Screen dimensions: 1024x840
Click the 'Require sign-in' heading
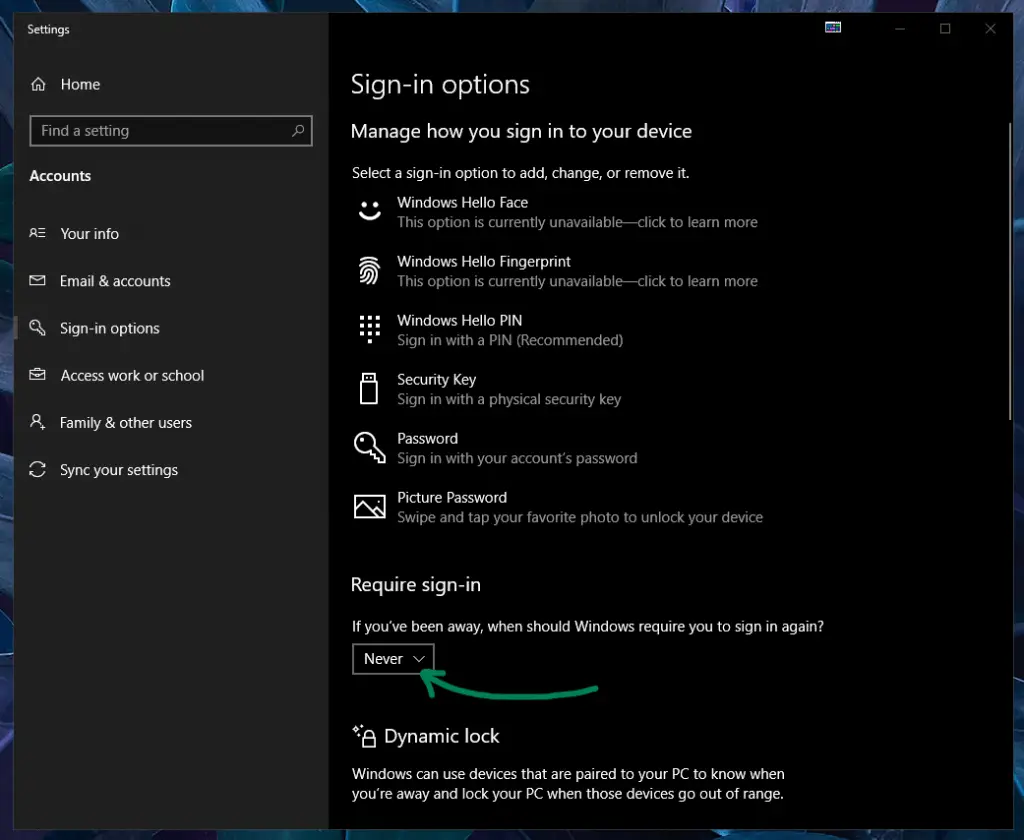pos(416,585)
